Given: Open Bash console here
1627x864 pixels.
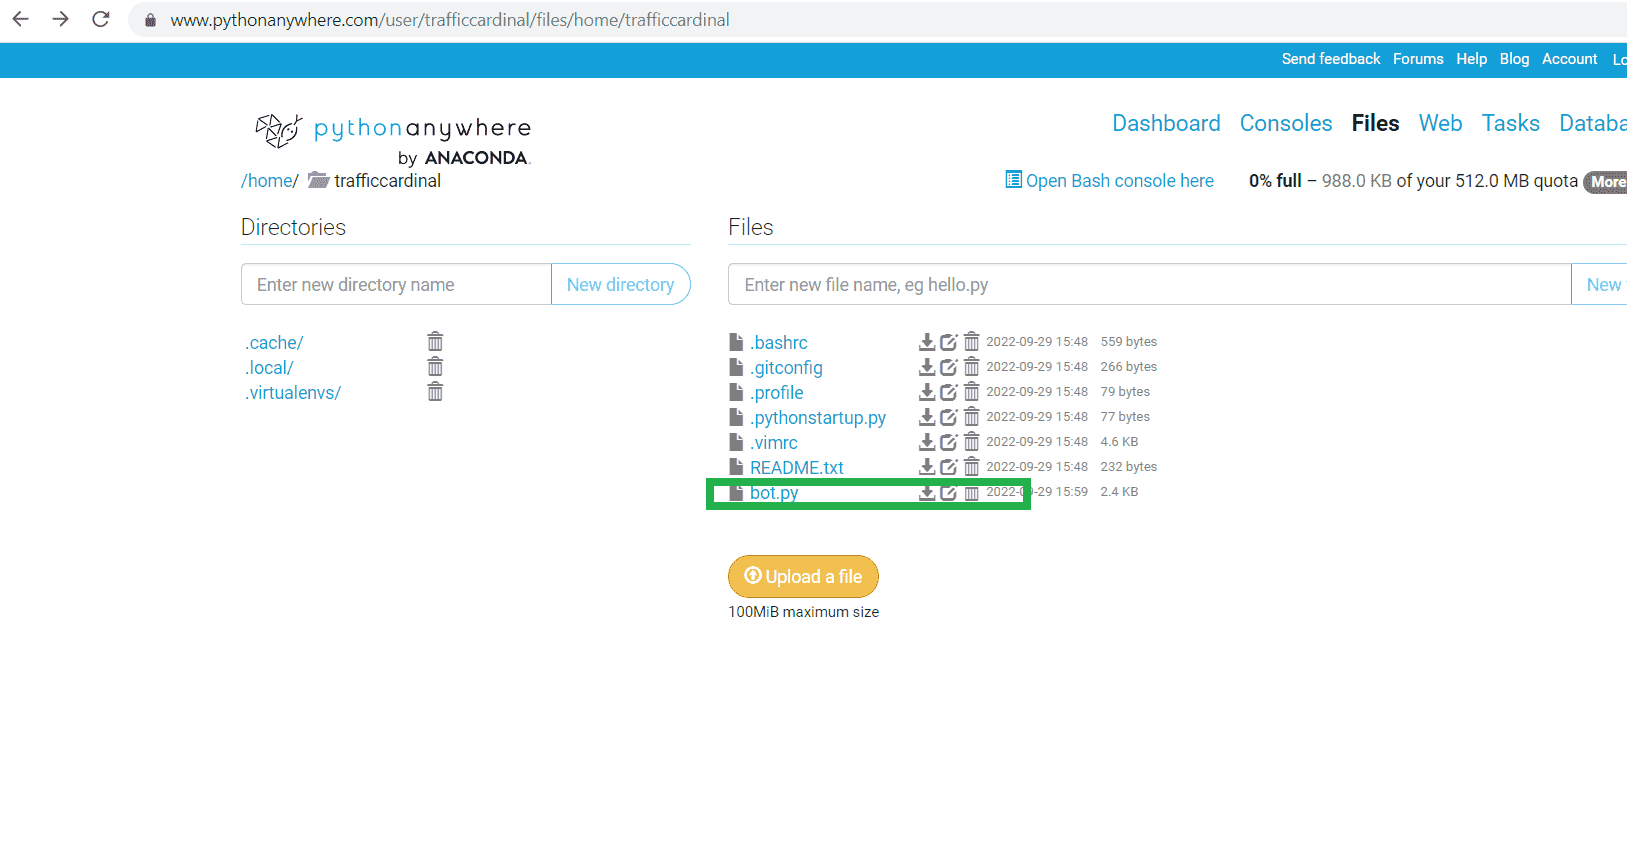Looking at the screenshot, I should (1110, 180).
